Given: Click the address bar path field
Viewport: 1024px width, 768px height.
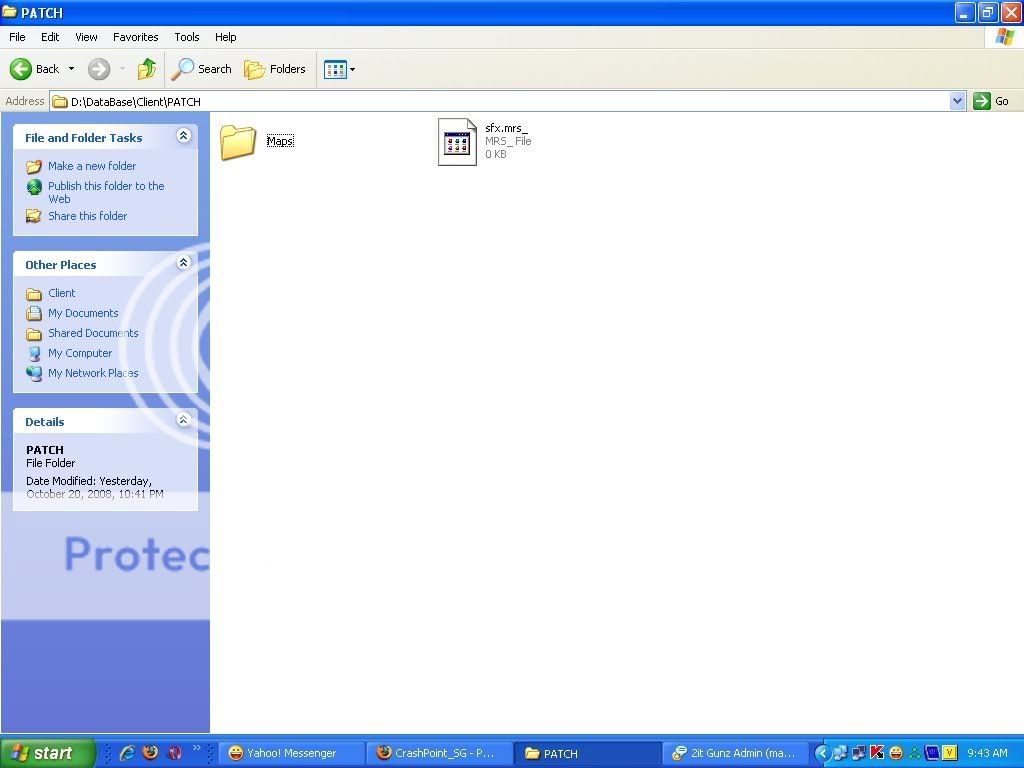Looking at the screenshot, I should 500,101.
